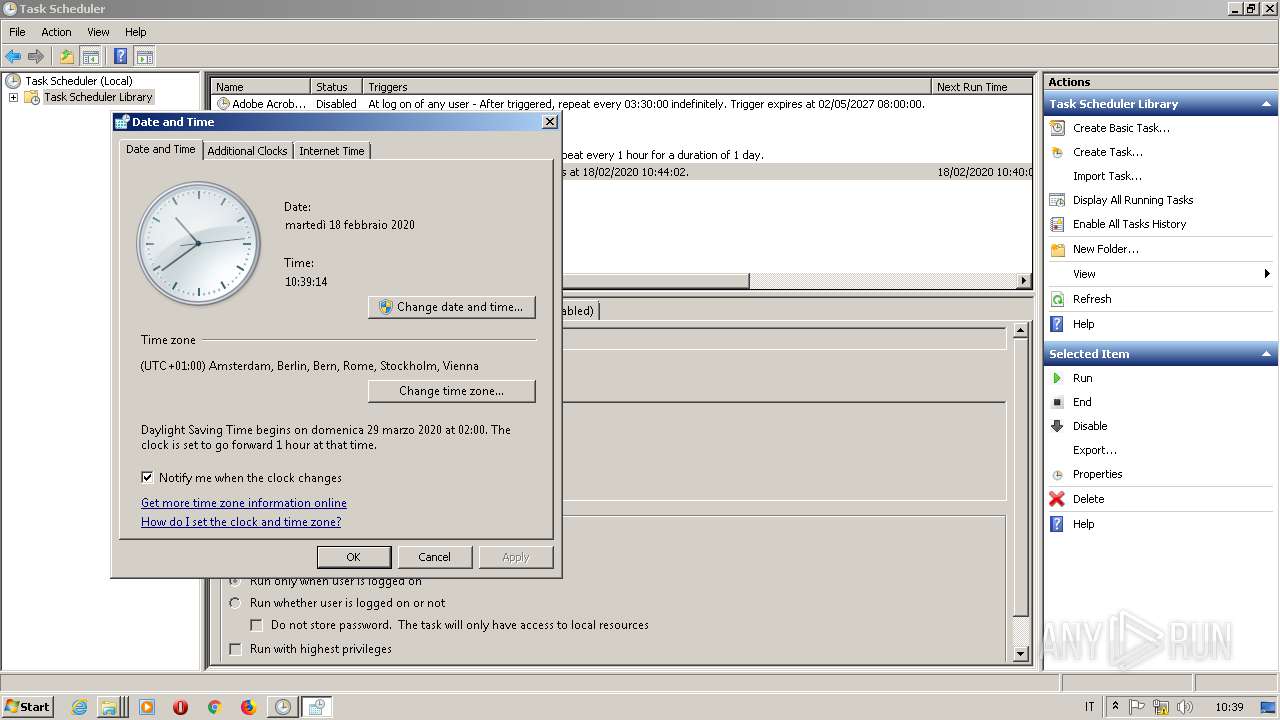Show hidden tray icons chevron
This screenshot has width=1280, height=720.
[1115, 707]
